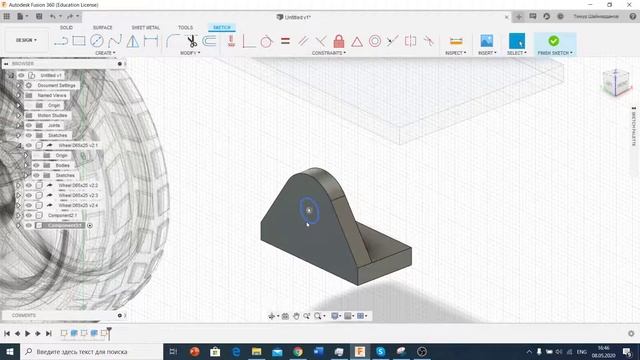Collapse the Wheel D65x25 v2:1 node
Screen dimensions: 640x360
point(18,145)
